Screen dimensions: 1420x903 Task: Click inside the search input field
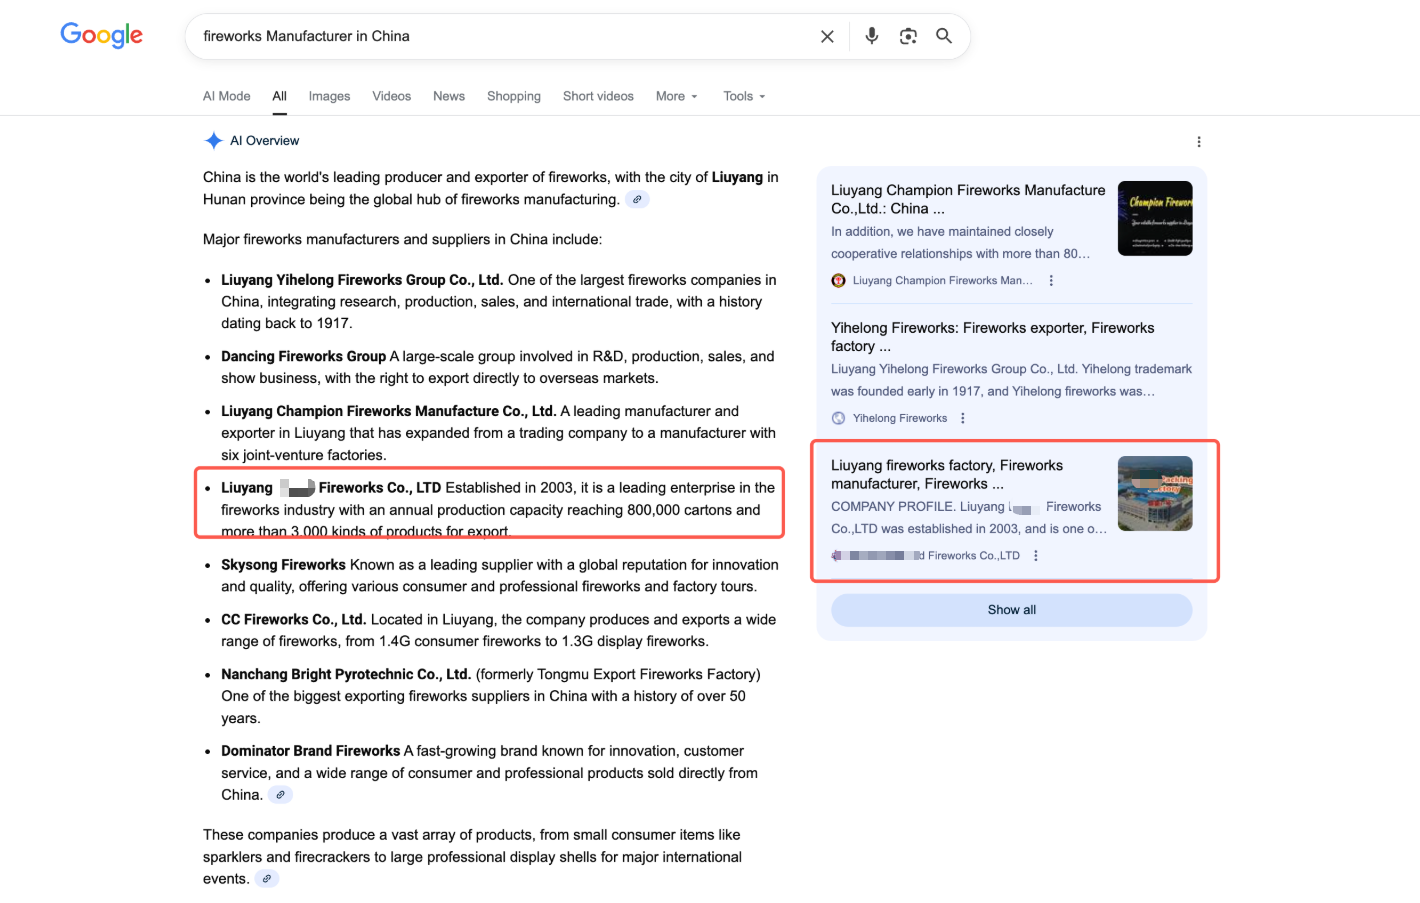coord(500,36)
